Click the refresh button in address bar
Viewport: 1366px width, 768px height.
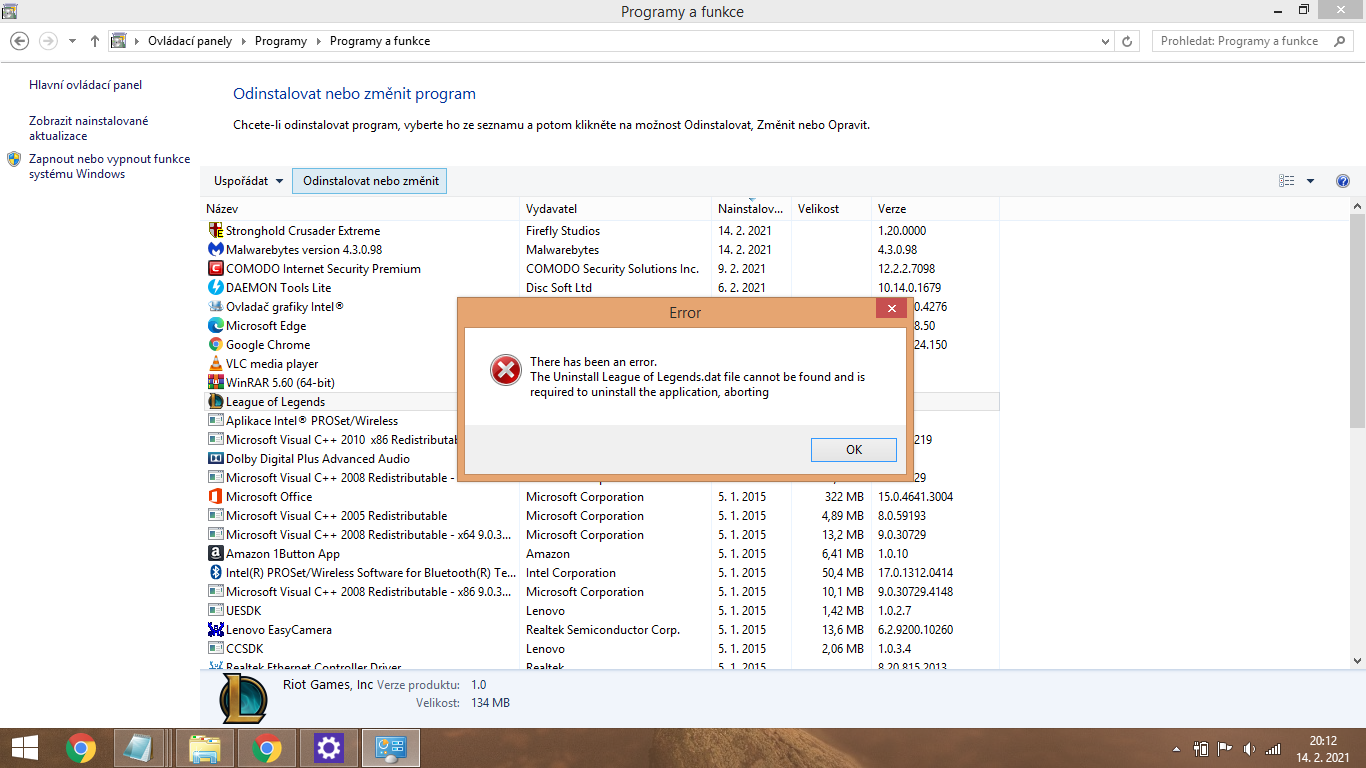(1128, 41)
